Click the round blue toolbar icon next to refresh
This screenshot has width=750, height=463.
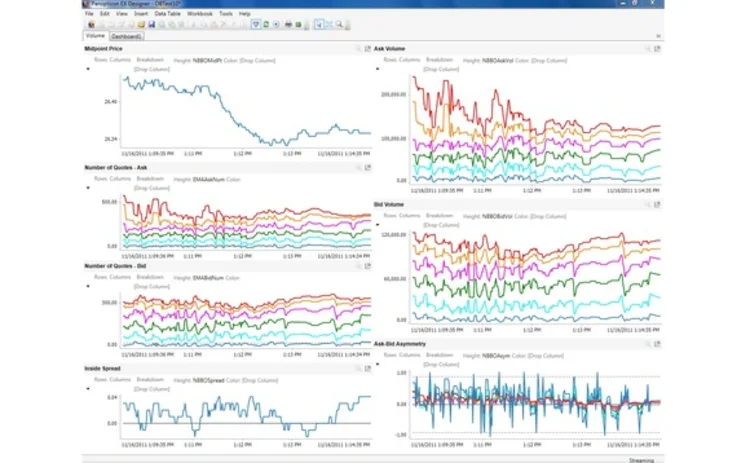click(x=276, y=24)
